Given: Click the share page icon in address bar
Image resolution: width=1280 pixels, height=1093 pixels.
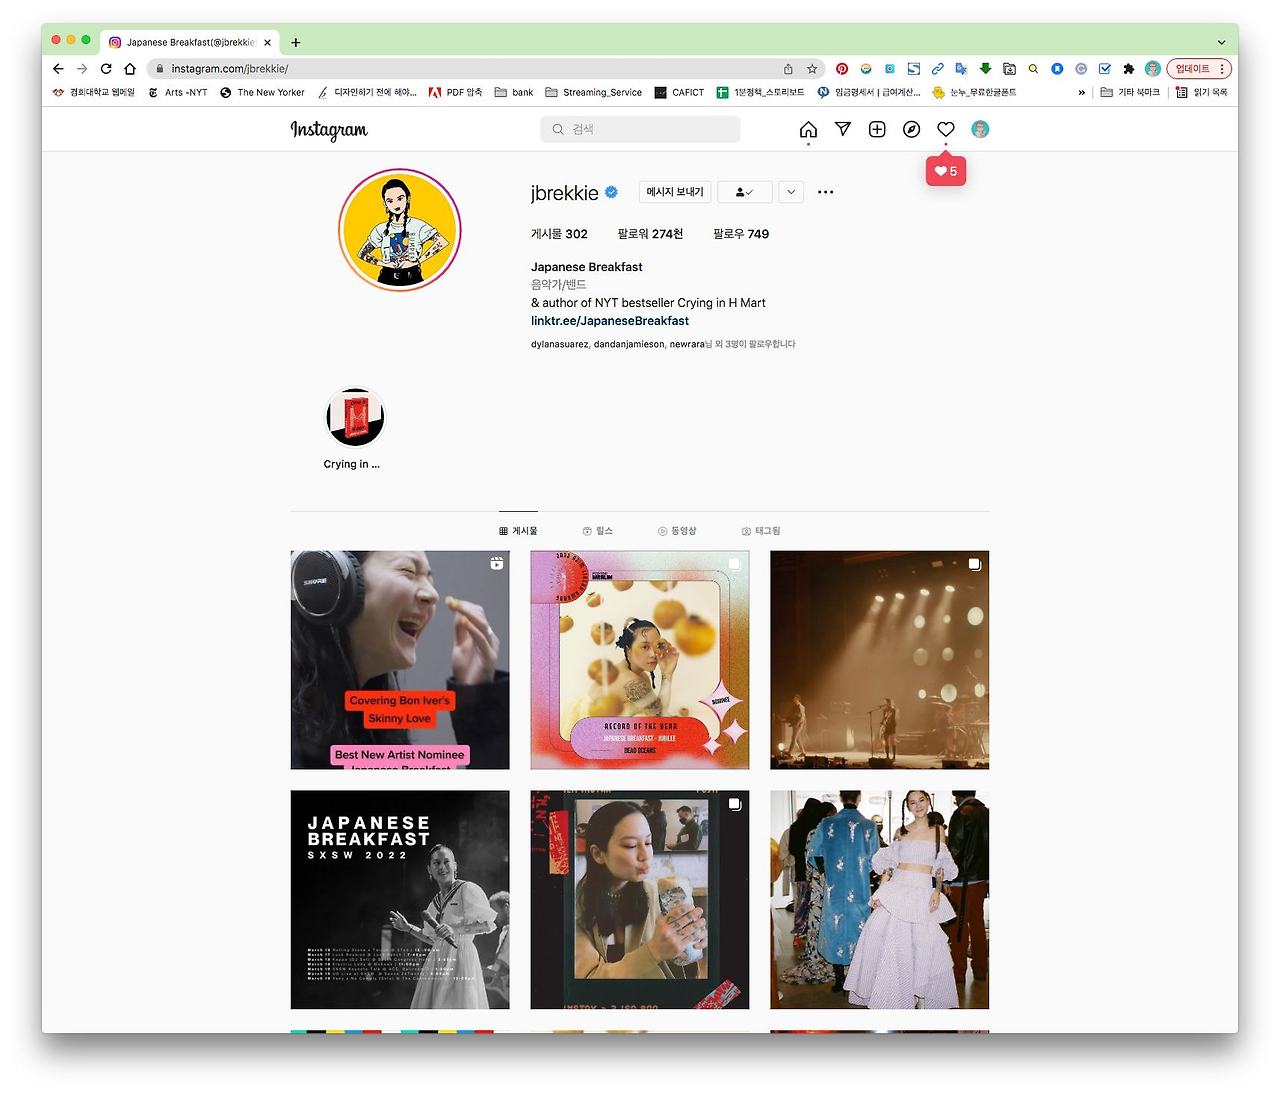Looking at the screenshot, I should point(788,69).
